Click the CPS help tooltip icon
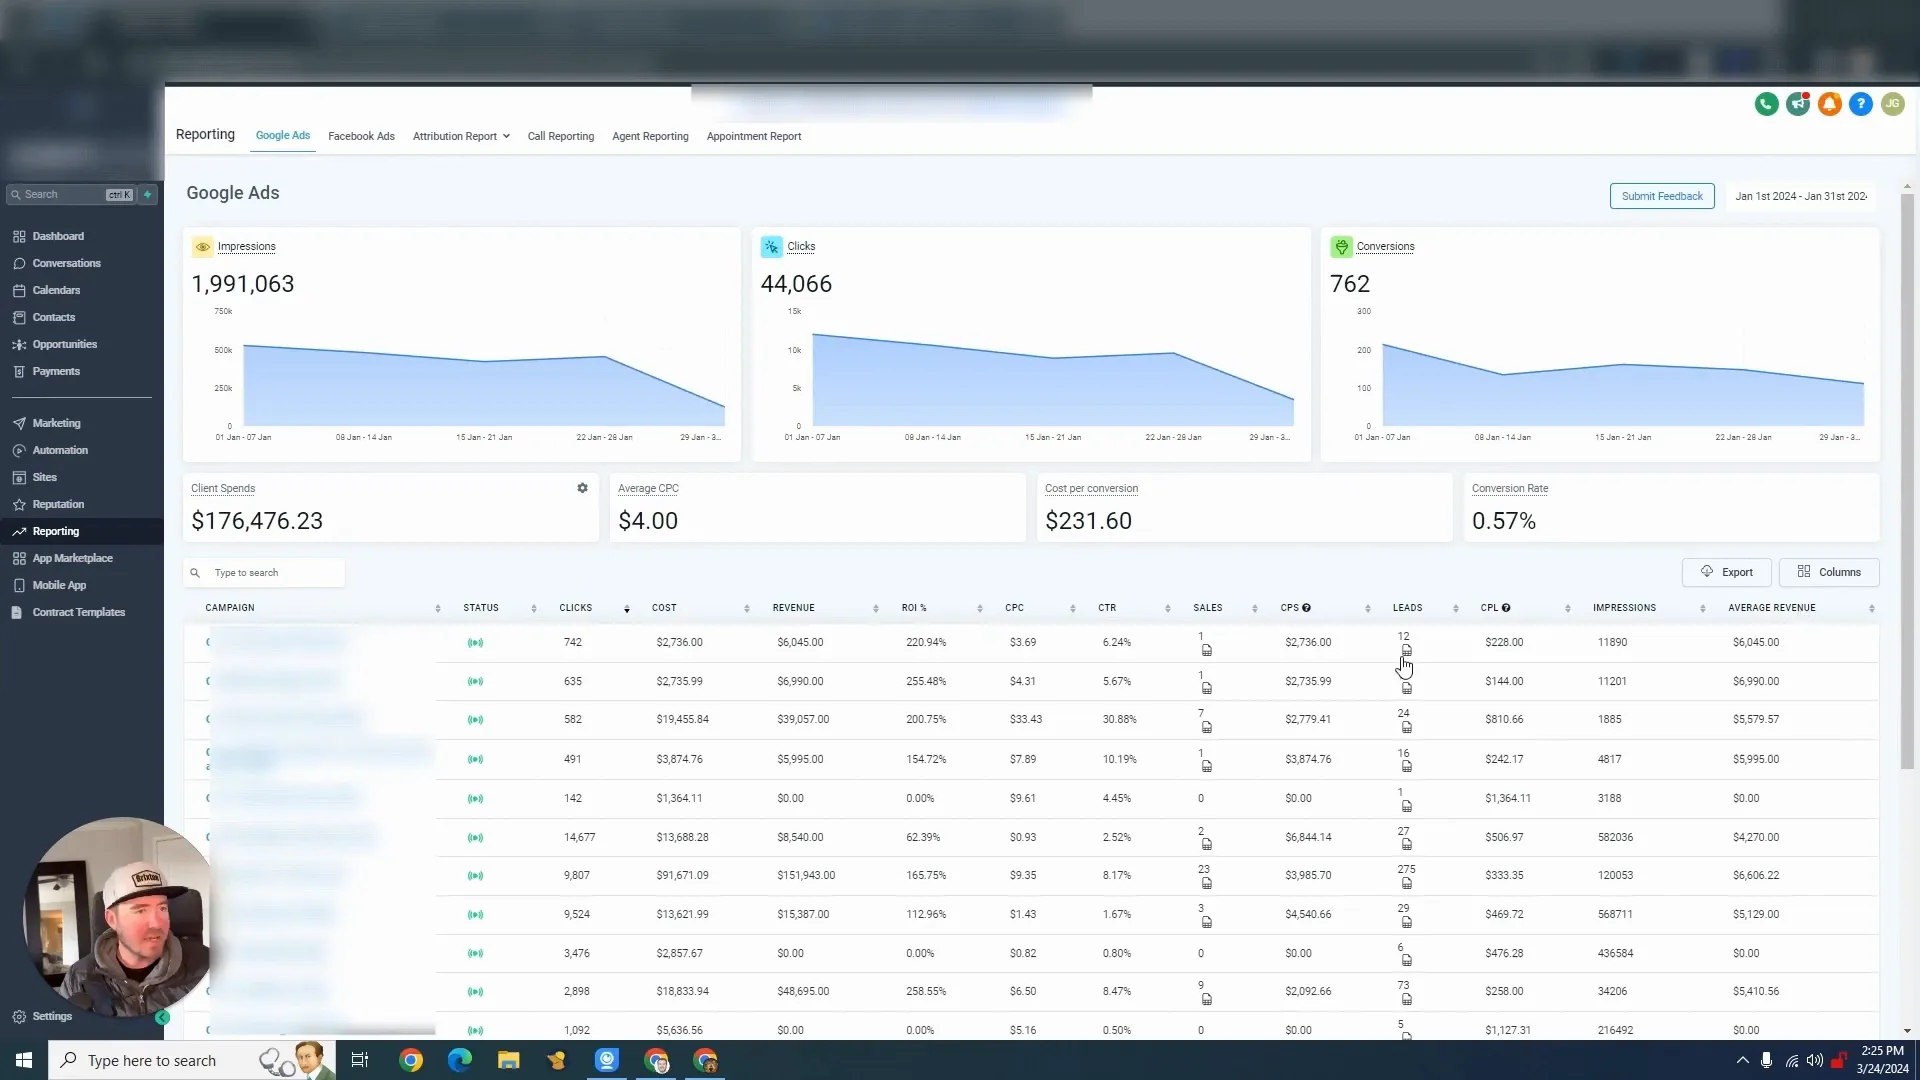 coord(1306,608)
